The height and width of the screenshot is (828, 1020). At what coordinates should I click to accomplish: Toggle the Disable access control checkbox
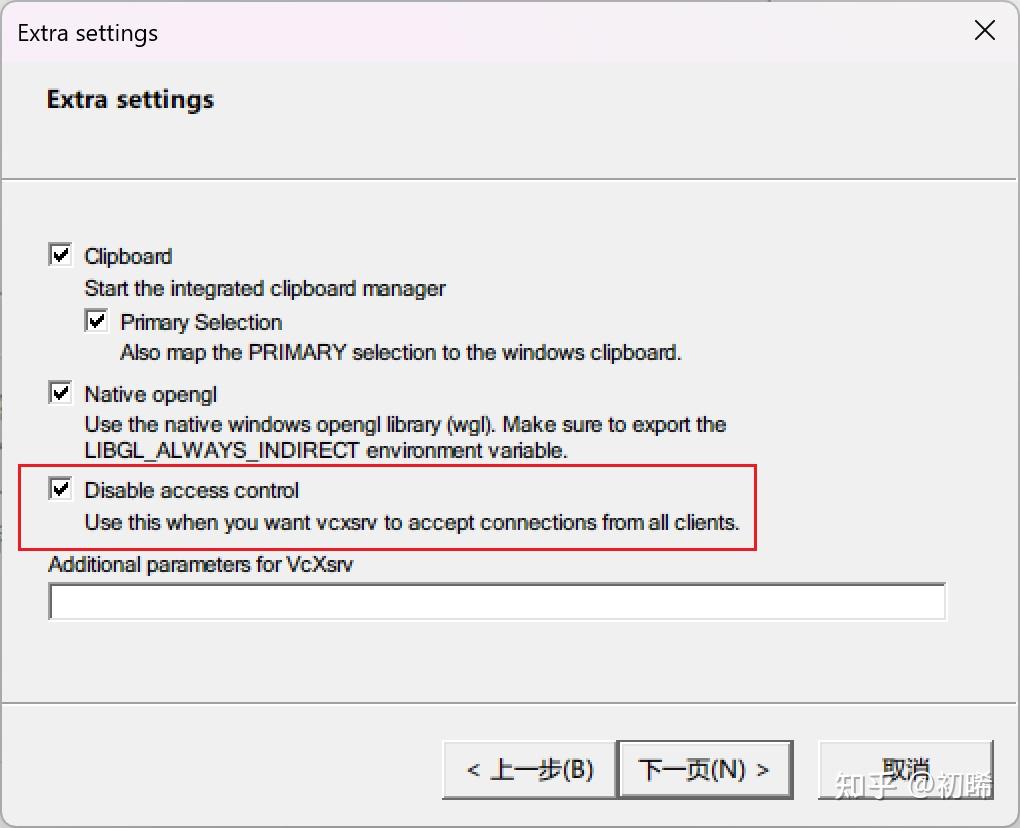pos(59,489)
